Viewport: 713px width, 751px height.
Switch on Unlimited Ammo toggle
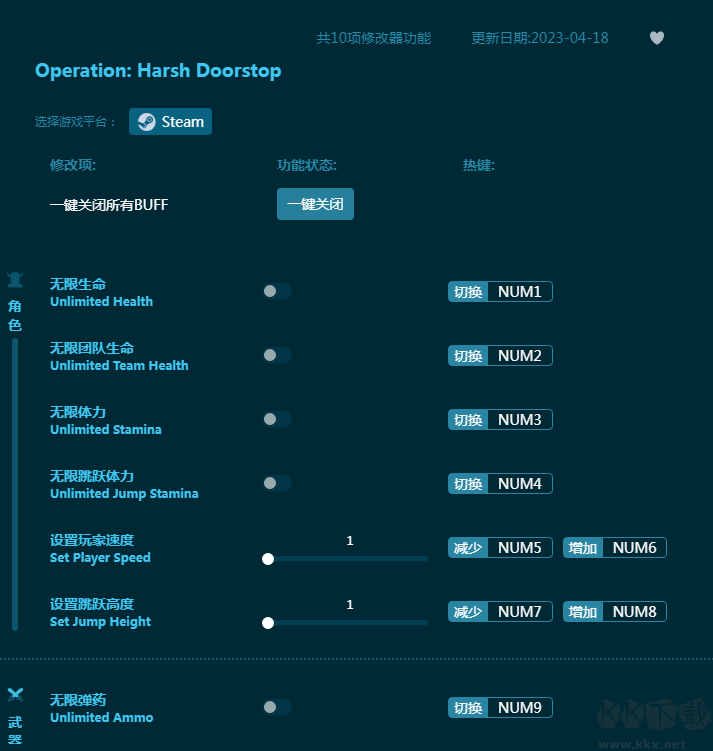tap(277, 707)
